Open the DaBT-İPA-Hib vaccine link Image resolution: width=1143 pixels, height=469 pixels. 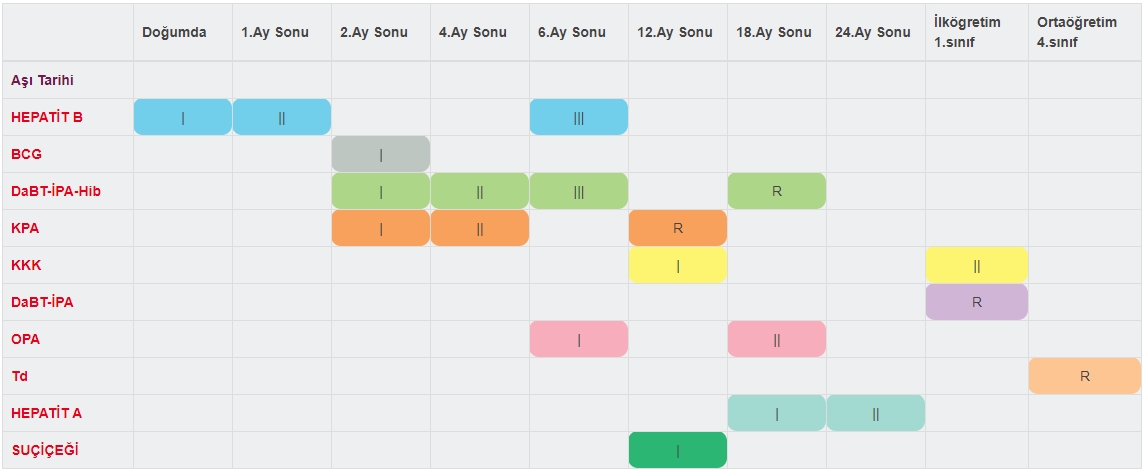pyautogui.click(x=55, y=191)
